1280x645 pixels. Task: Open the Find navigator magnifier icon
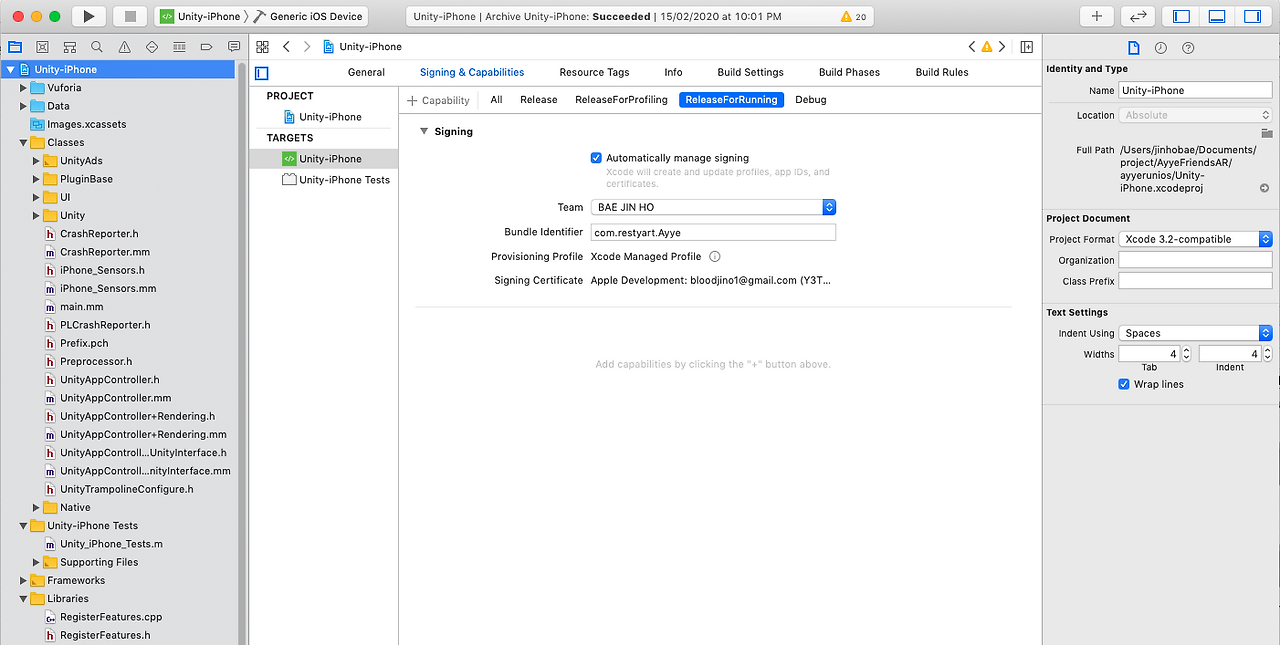pyautogui.click(x=96, y=47)
